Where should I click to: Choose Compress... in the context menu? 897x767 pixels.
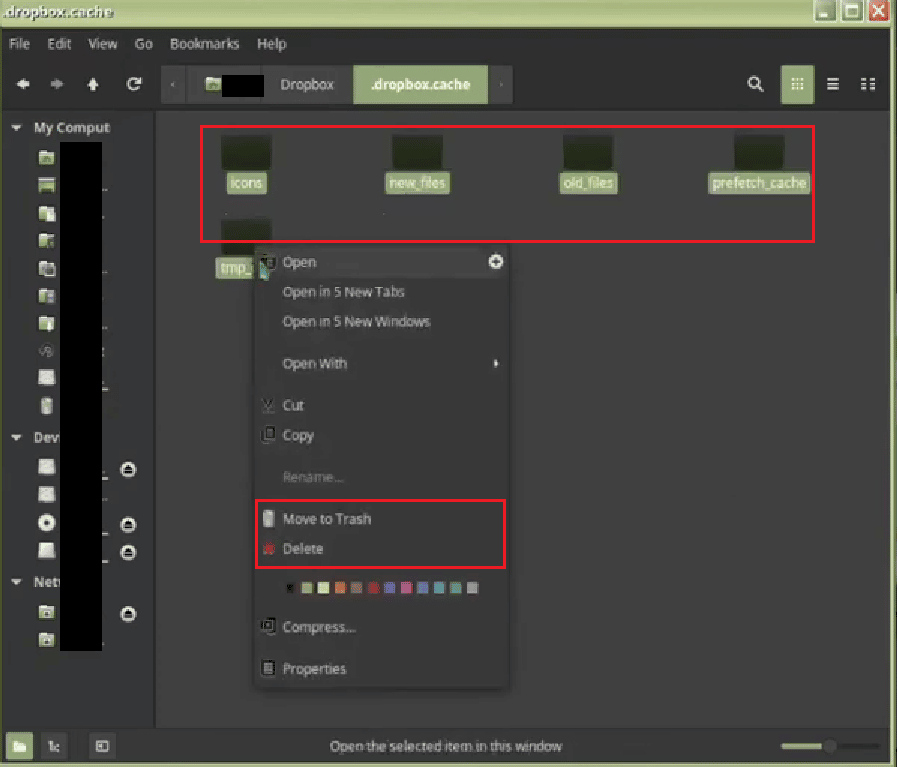coord(380,627)
